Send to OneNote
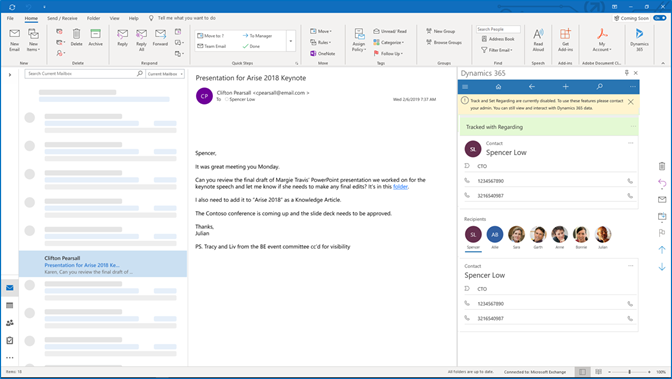 click(323, 54)
